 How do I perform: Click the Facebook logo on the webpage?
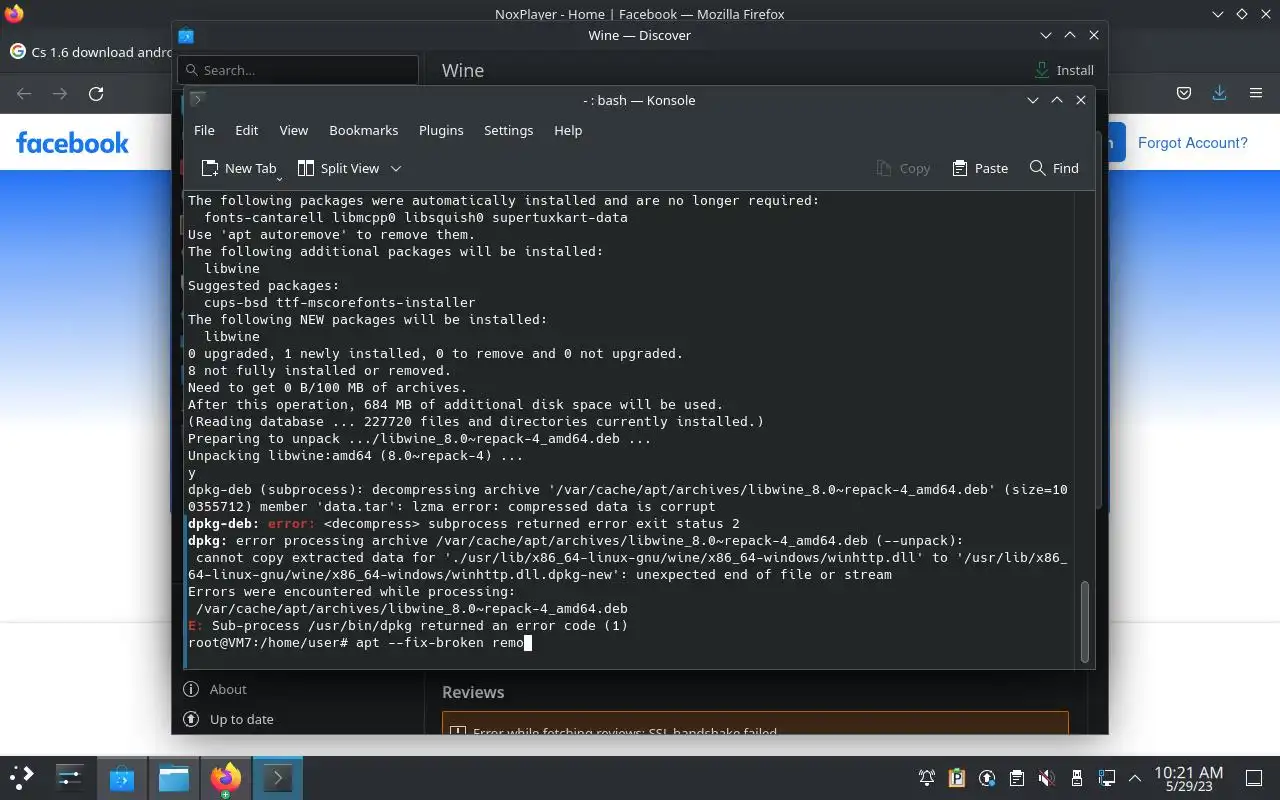[x=72, y=142]
